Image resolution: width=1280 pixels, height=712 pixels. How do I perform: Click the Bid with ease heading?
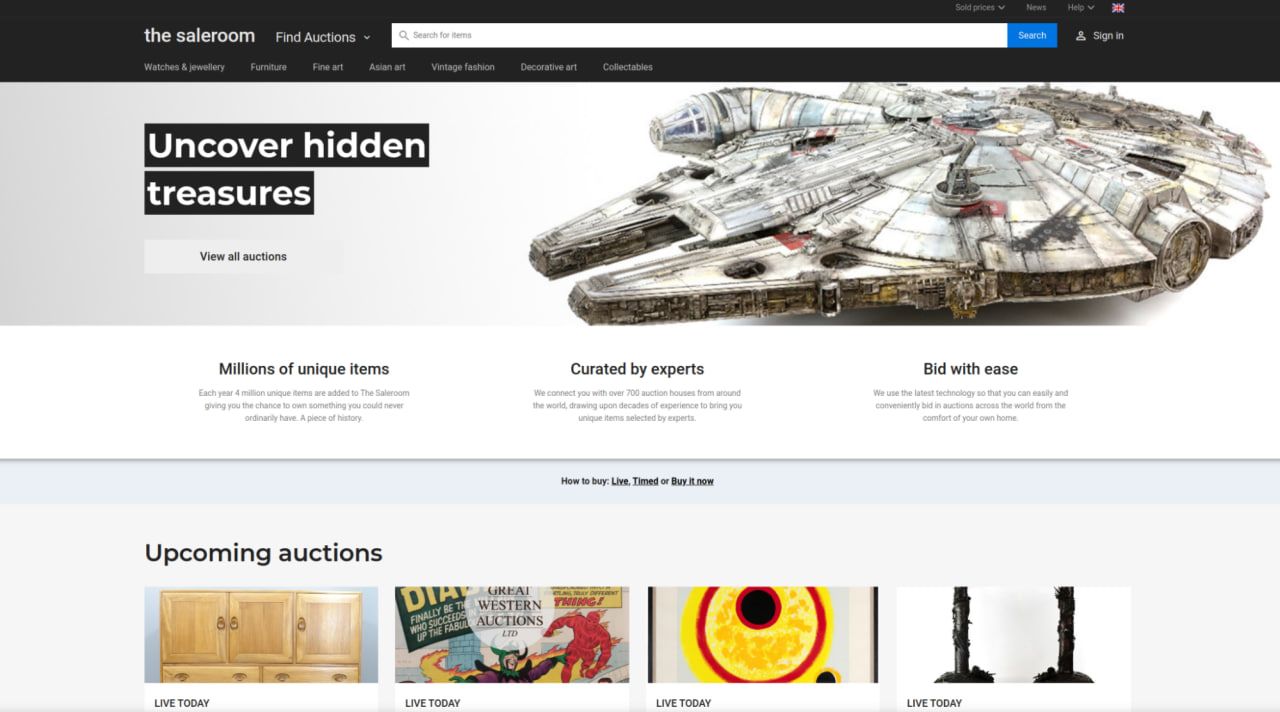click(x=970, y=369)
